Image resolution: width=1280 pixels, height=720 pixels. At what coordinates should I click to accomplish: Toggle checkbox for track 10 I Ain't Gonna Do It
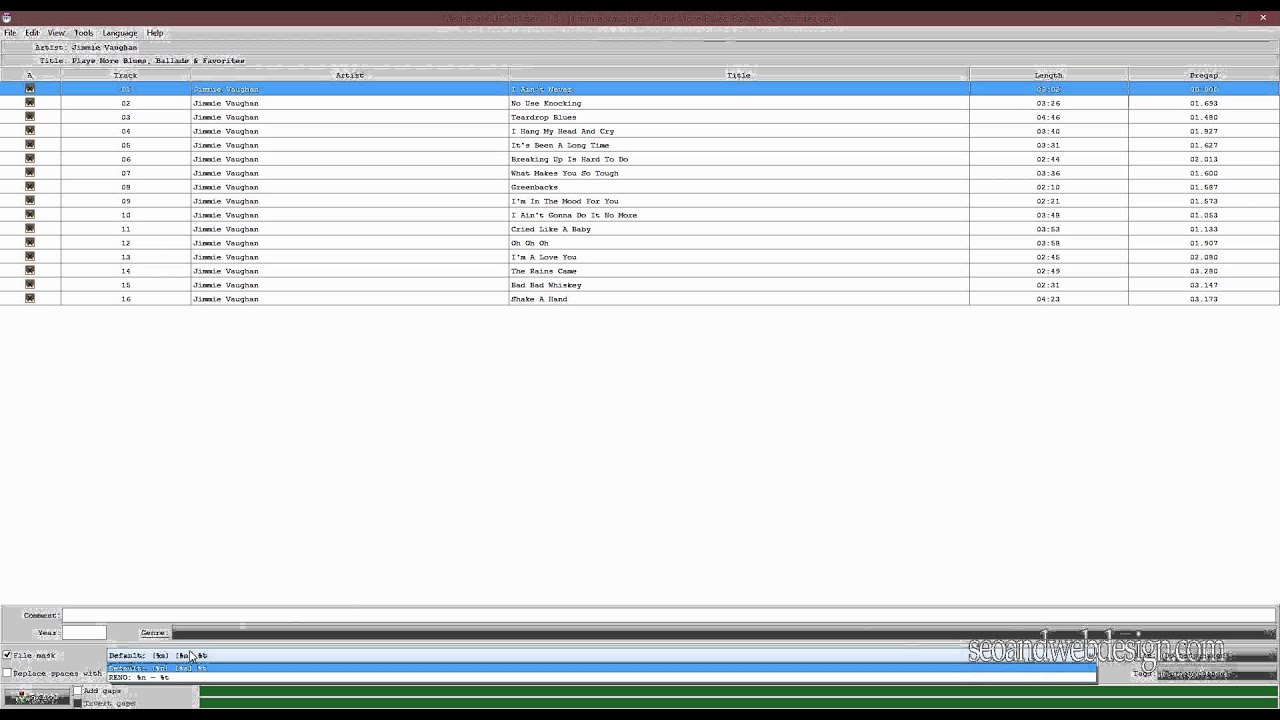[30, 215]
